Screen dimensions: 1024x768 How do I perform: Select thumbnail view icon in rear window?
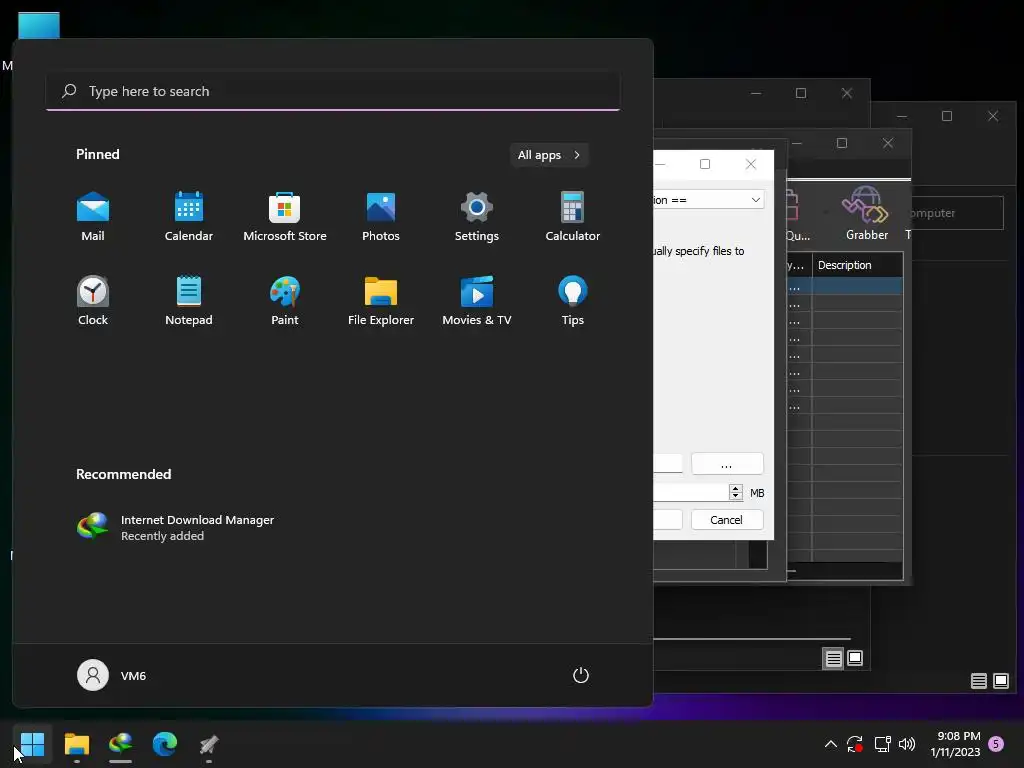(x=1000, y=681)
